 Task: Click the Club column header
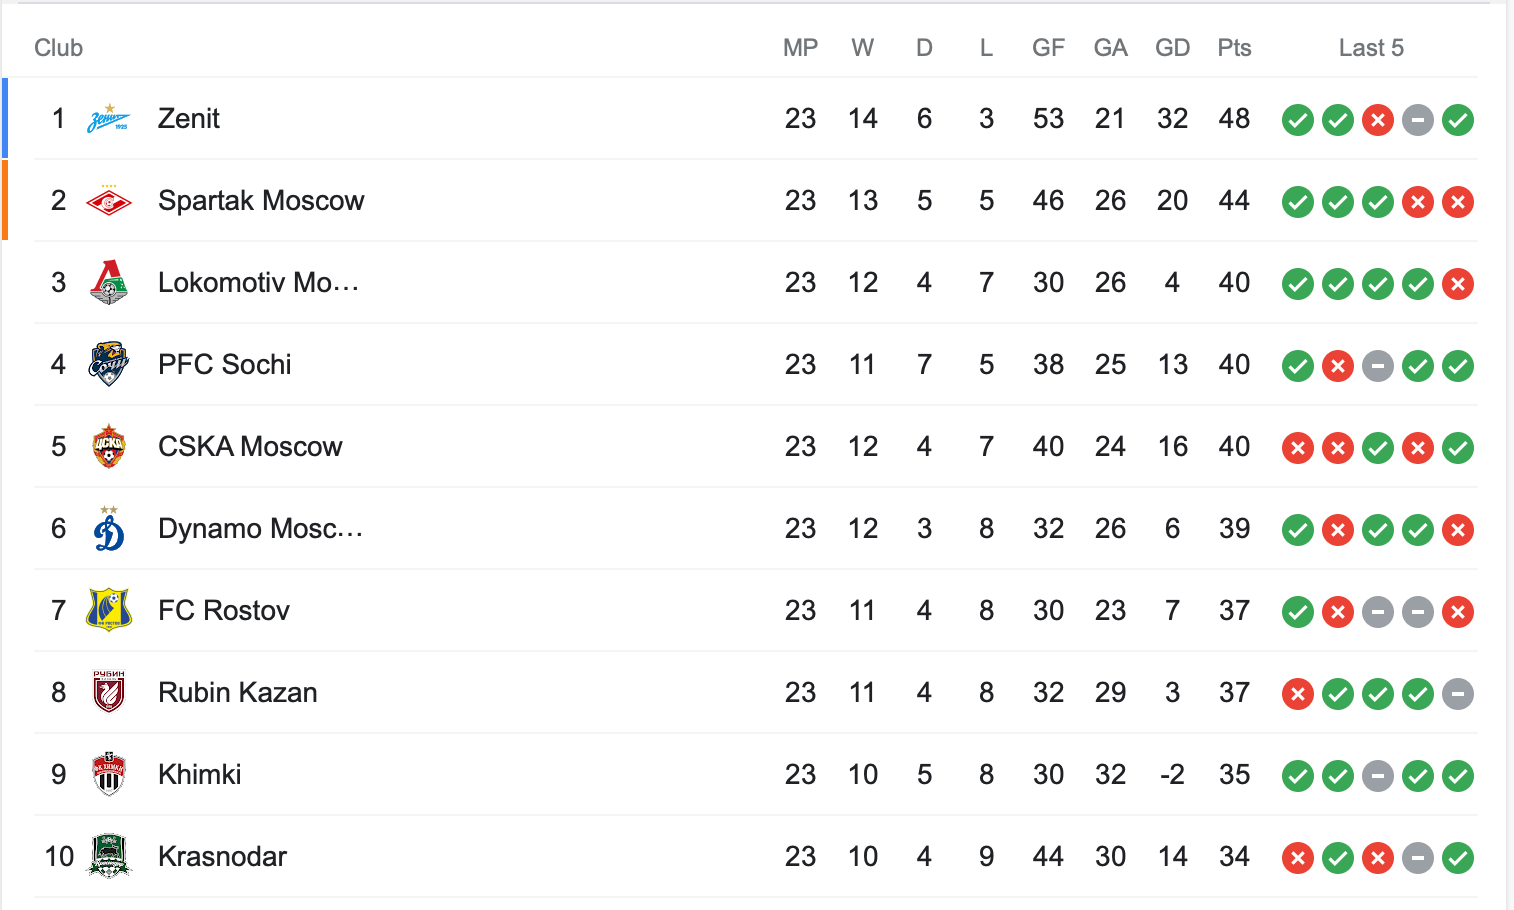tap(58, 47)
